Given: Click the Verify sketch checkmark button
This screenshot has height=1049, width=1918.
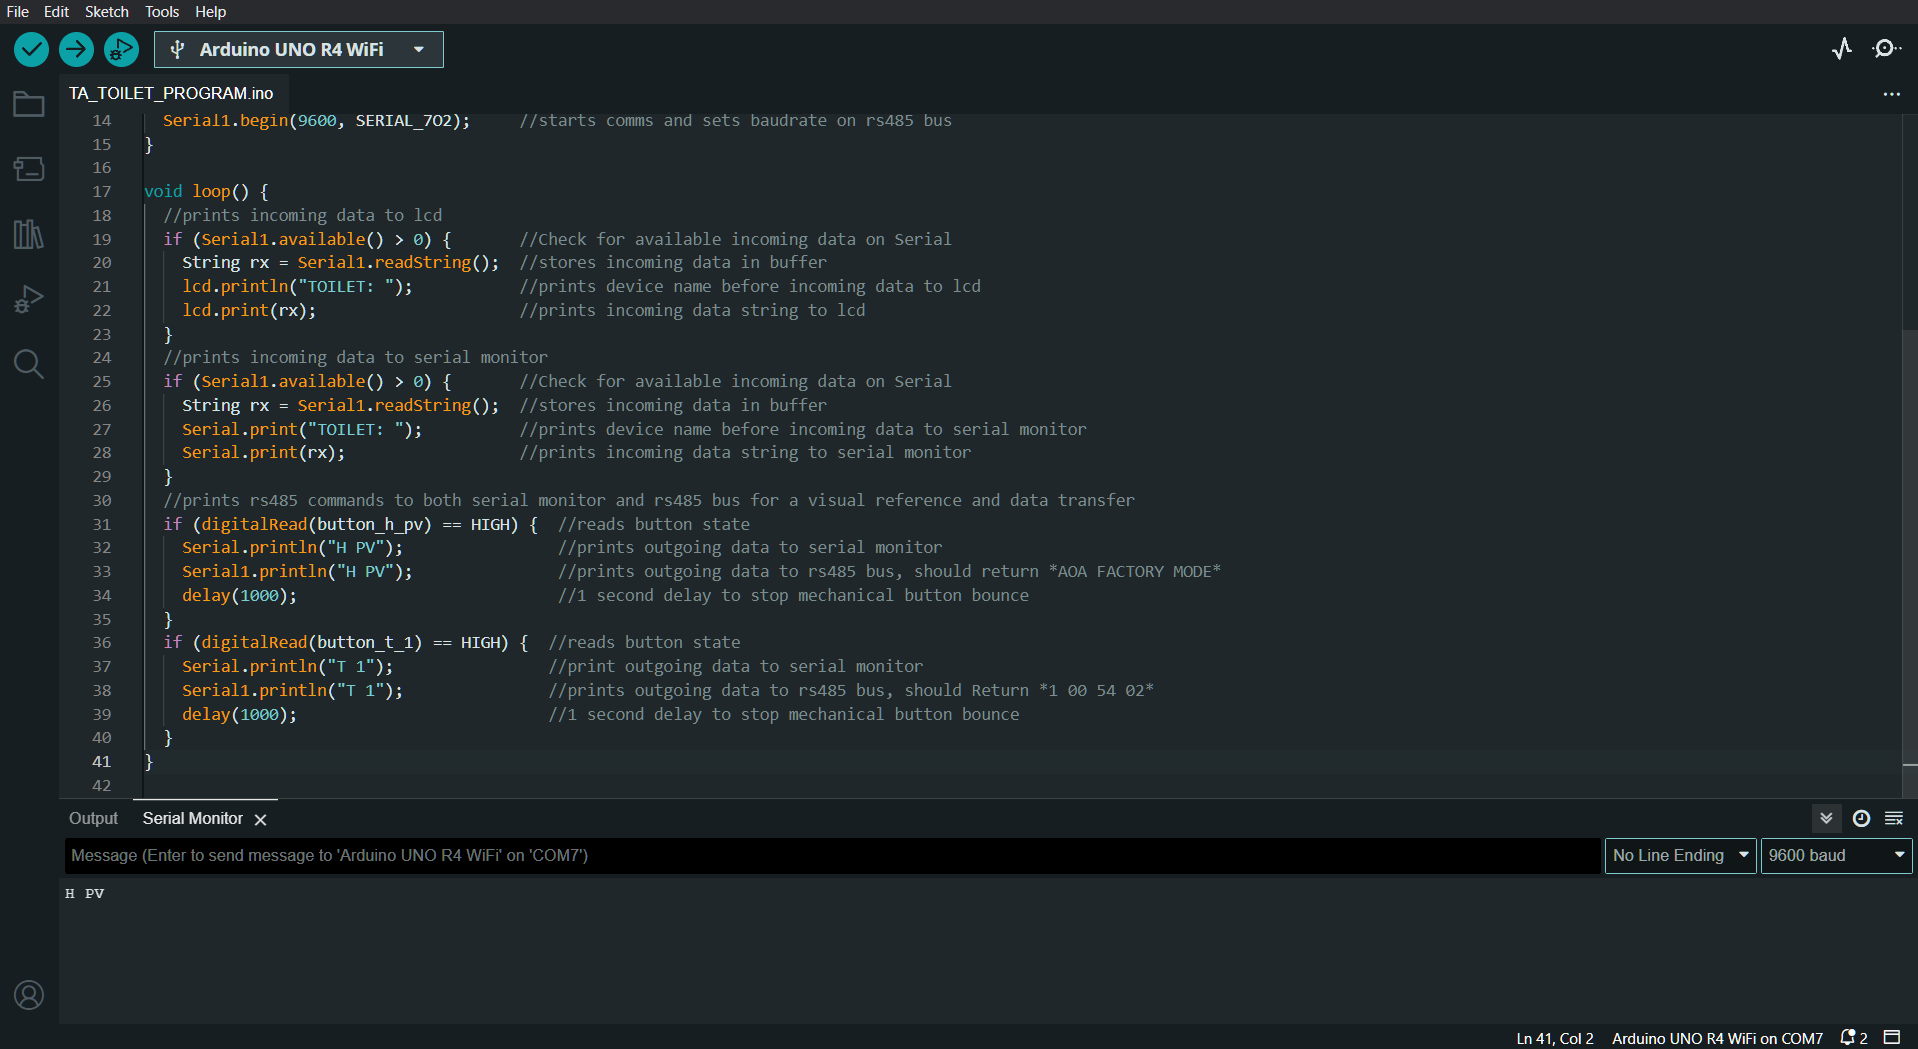Looking at the screenshot, I should click(31, 49).
